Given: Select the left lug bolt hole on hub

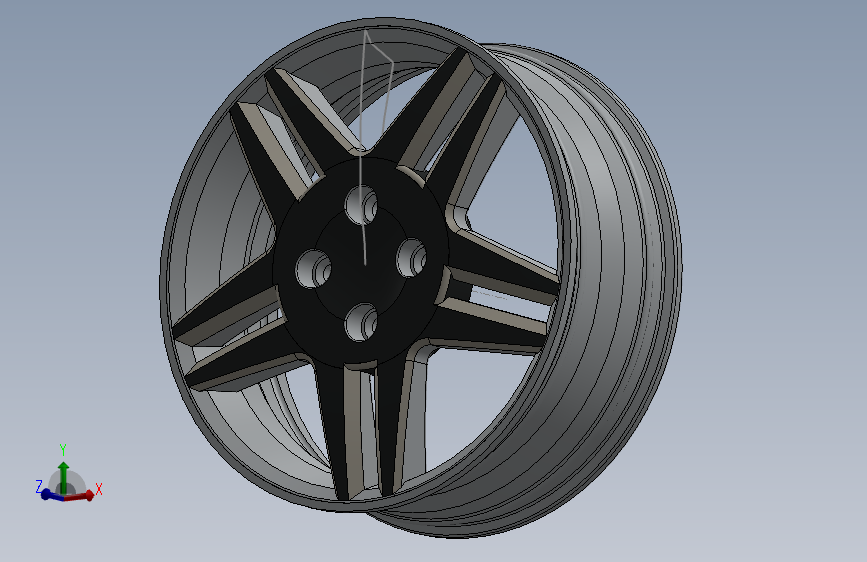Looking at the screenshot, I should coord(314,269).
